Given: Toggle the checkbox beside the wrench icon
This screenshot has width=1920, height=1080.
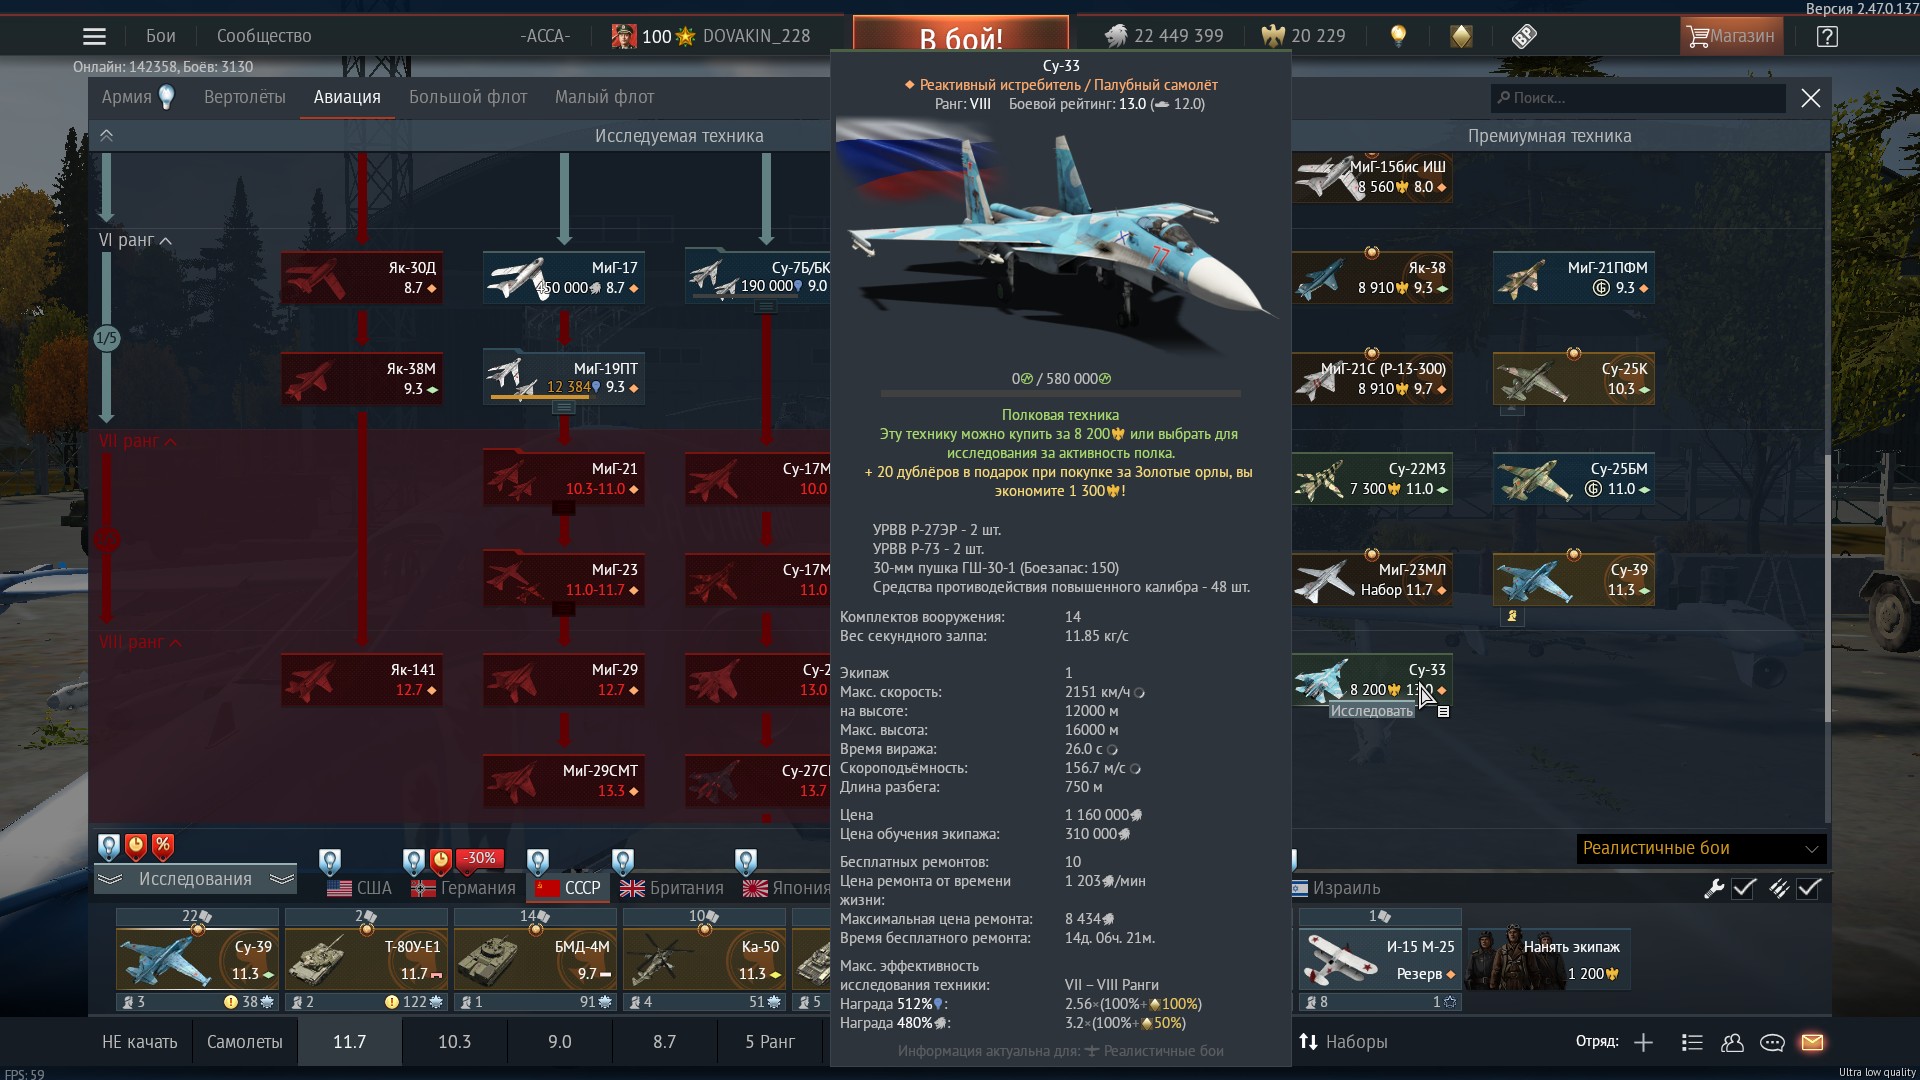Looking at the screenshot, I should click(x=1744, y=888).
